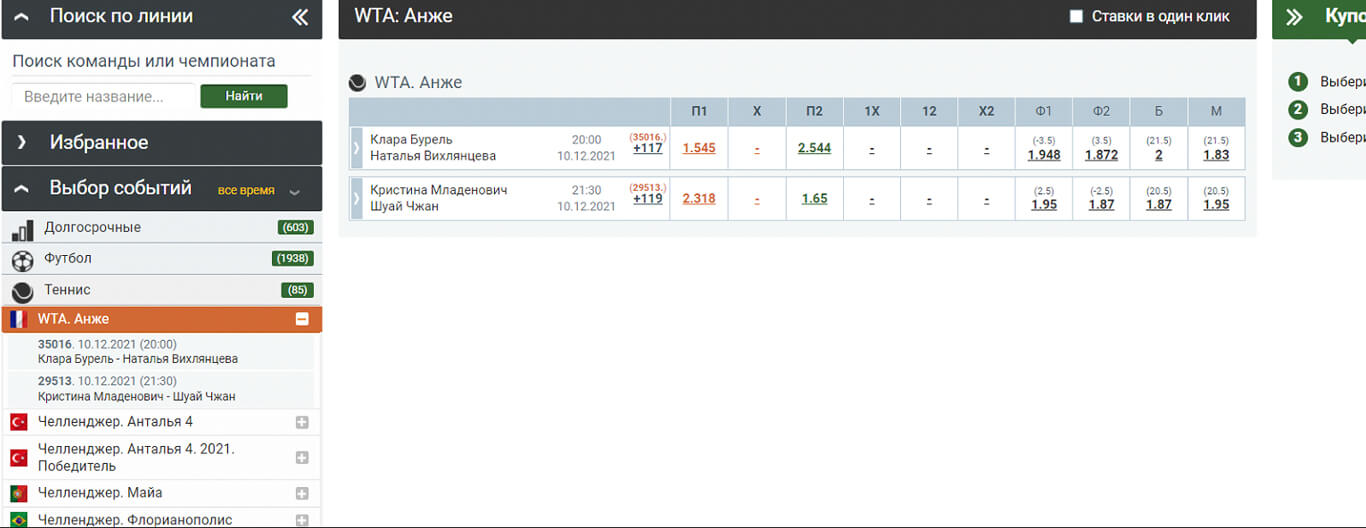Click the Футбол soccer ball icon
Screen dimensions: 1366x528
coord(22,260)
